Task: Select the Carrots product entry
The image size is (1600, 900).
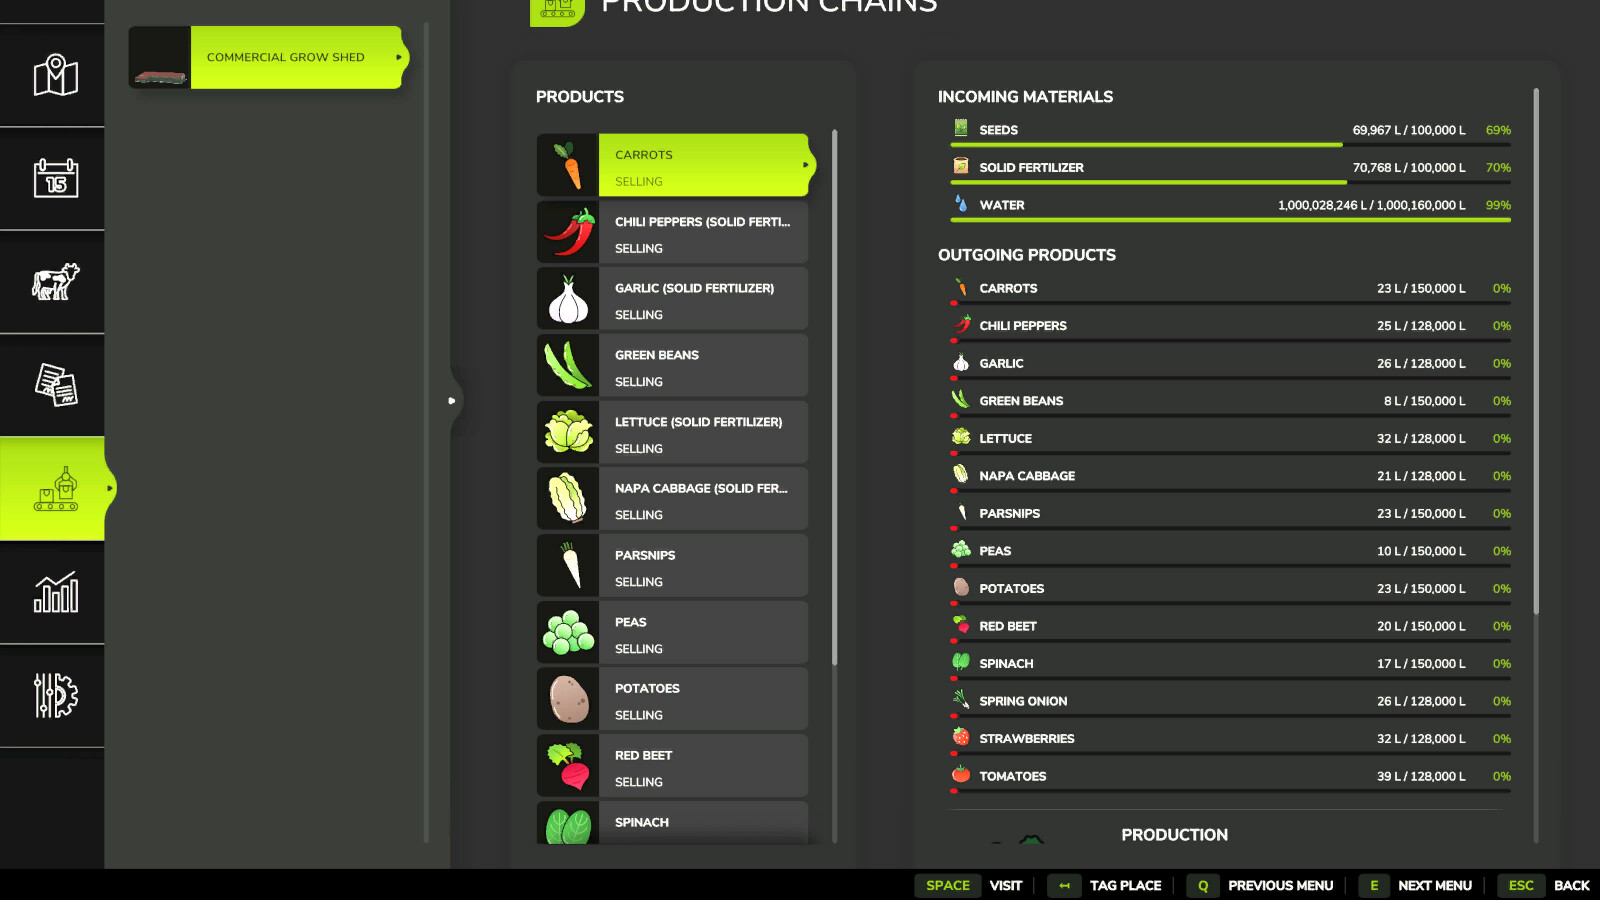Action: click(x=673, y=165)
